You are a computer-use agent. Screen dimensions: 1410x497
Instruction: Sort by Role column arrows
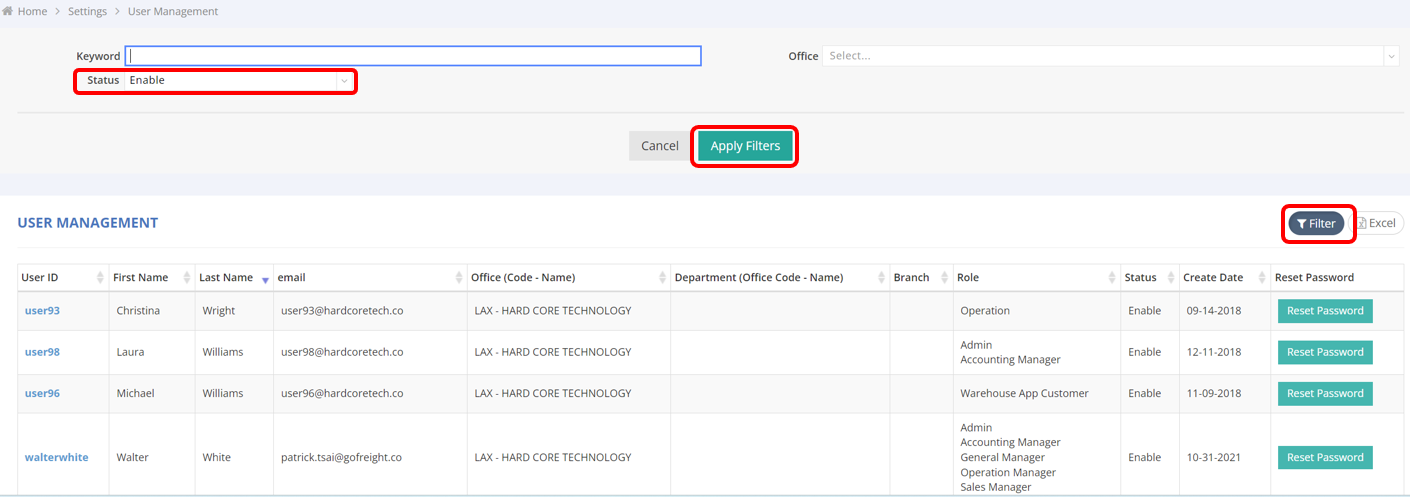coord(1111,278)
